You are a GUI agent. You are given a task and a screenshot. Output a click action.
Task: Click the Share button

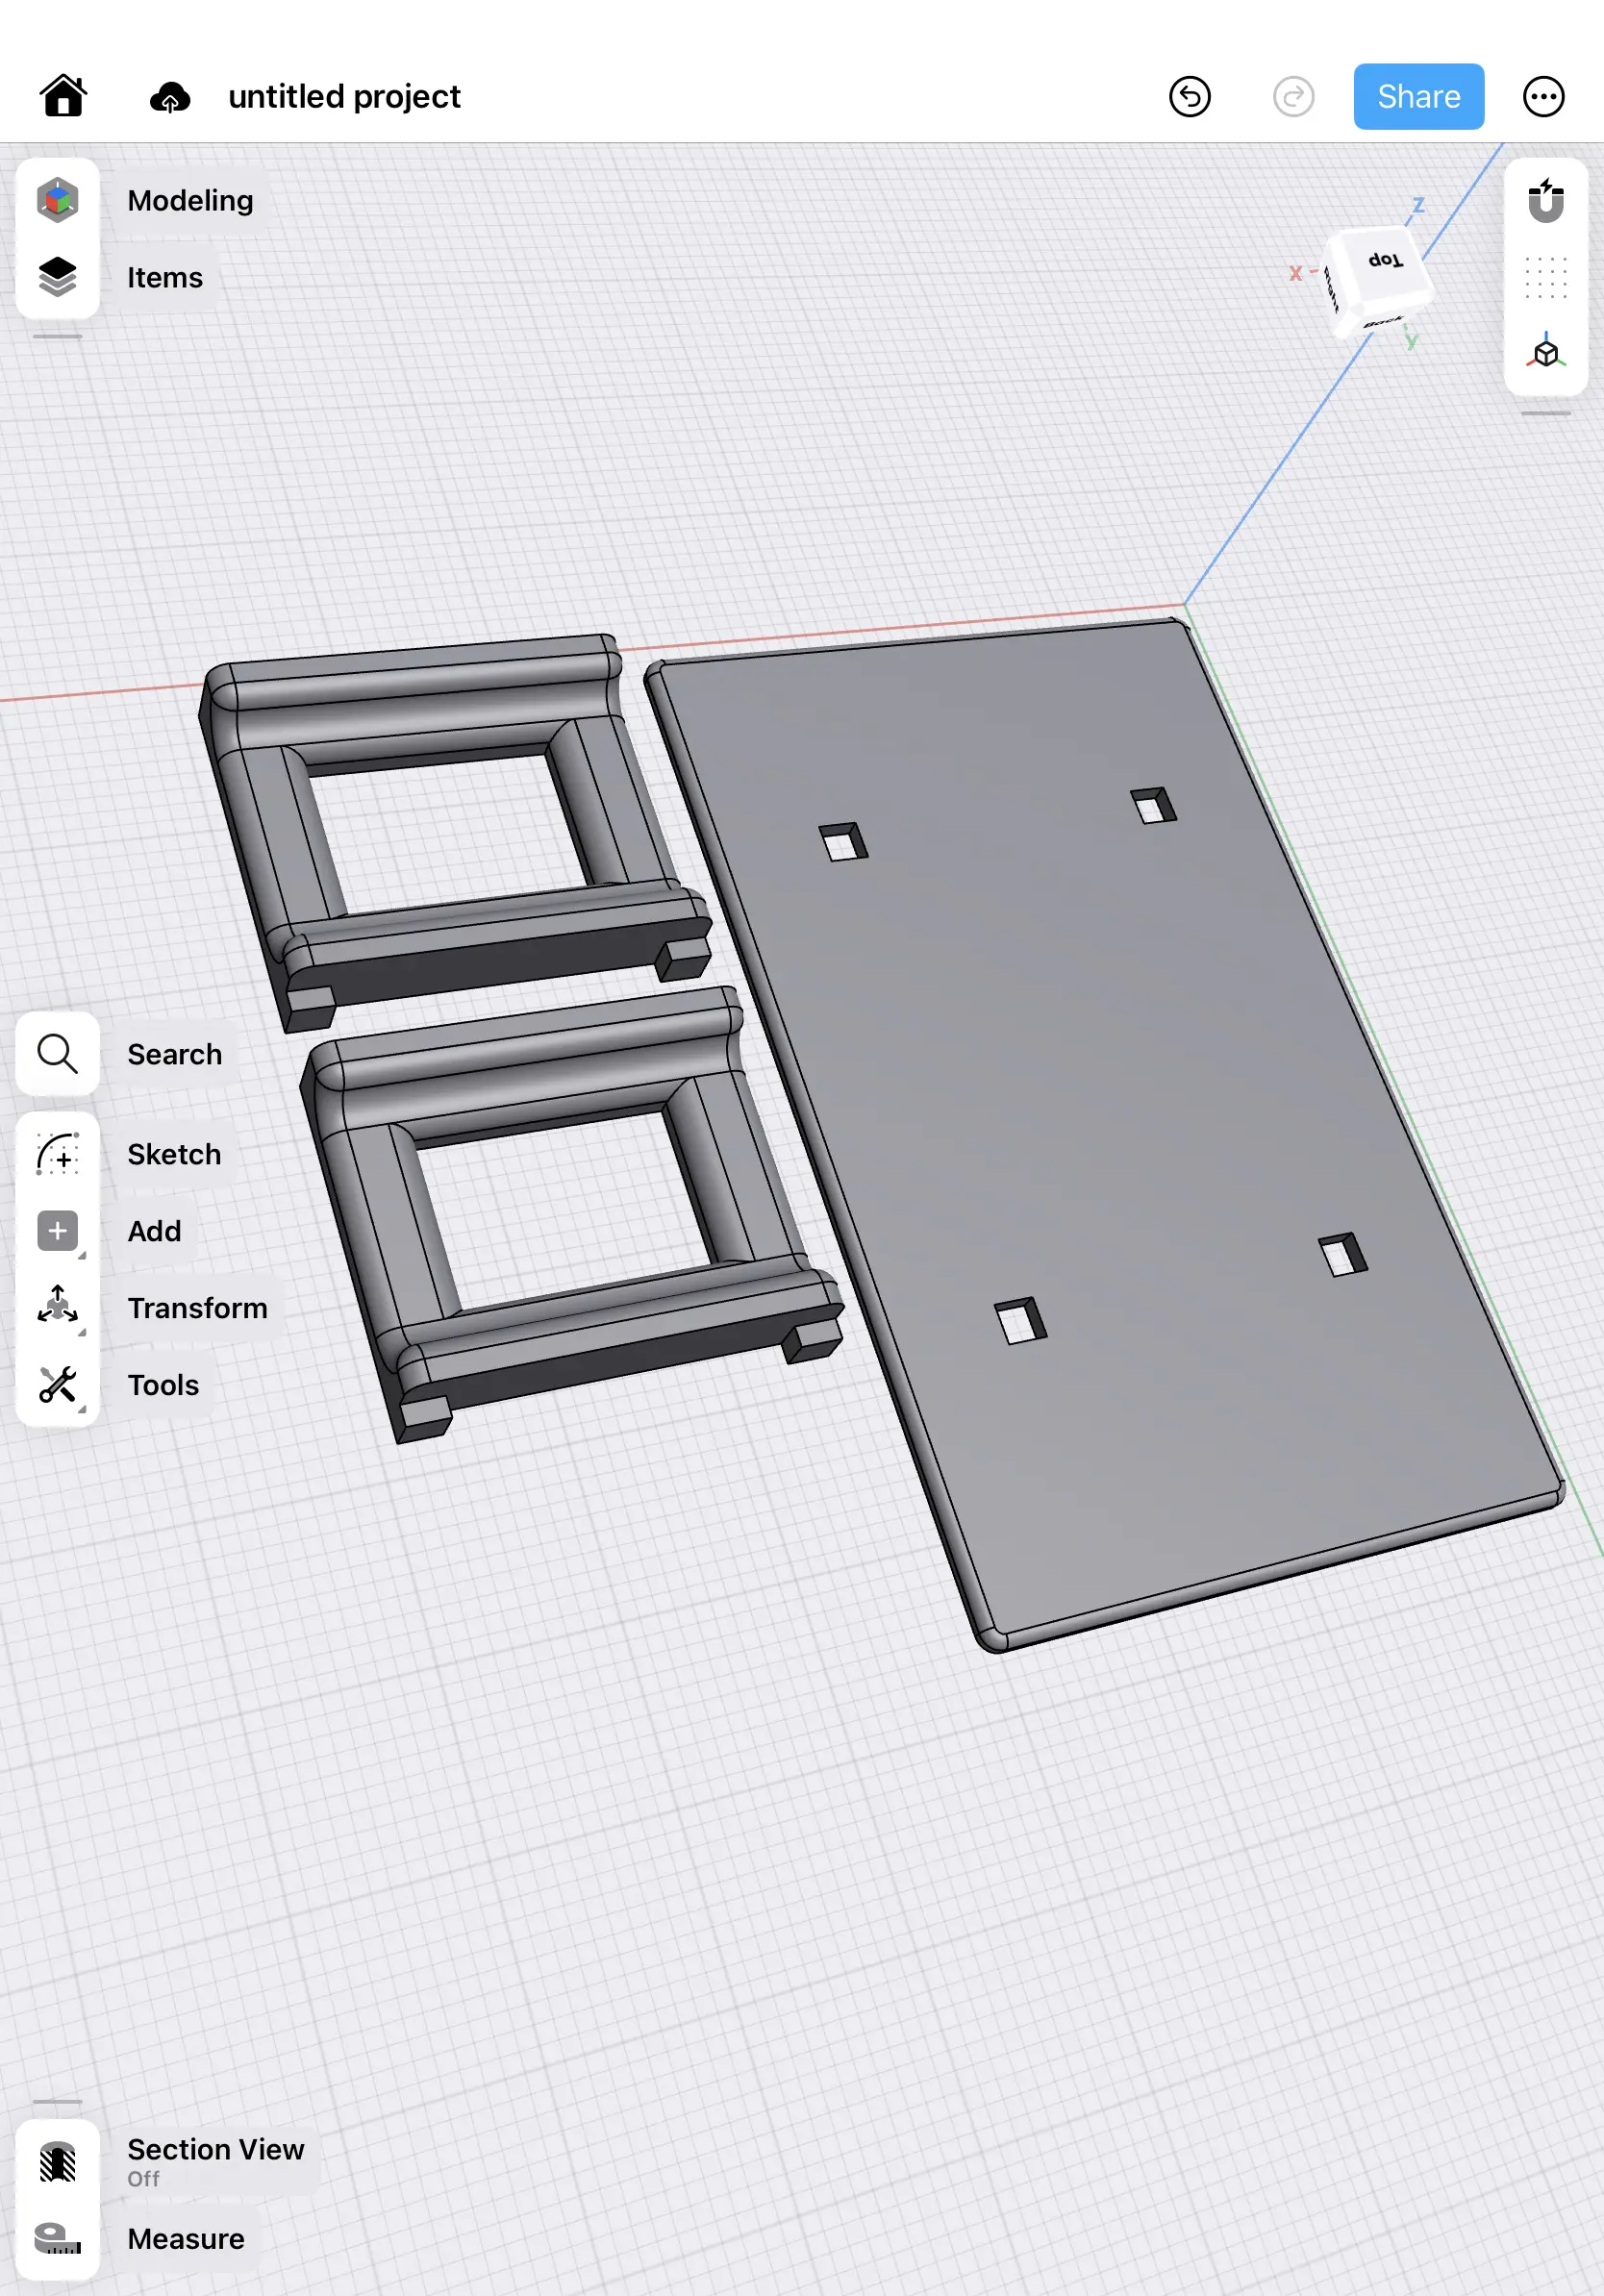click(1418, 96)
